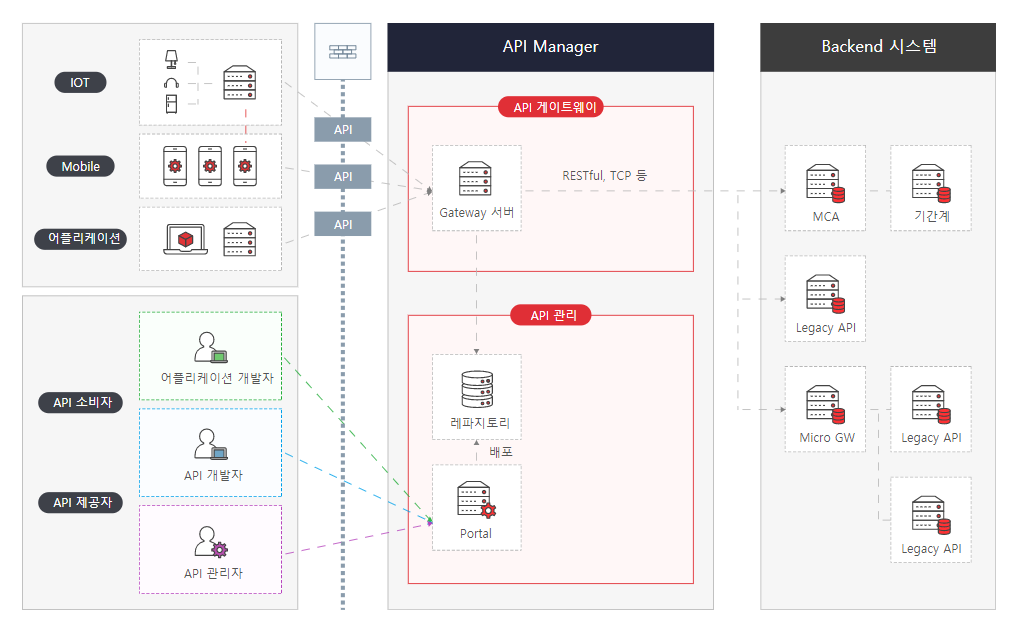Click the Portal server gear icon
The image size is (1018, 633).
pyautogui.click(x=477, y=499)
